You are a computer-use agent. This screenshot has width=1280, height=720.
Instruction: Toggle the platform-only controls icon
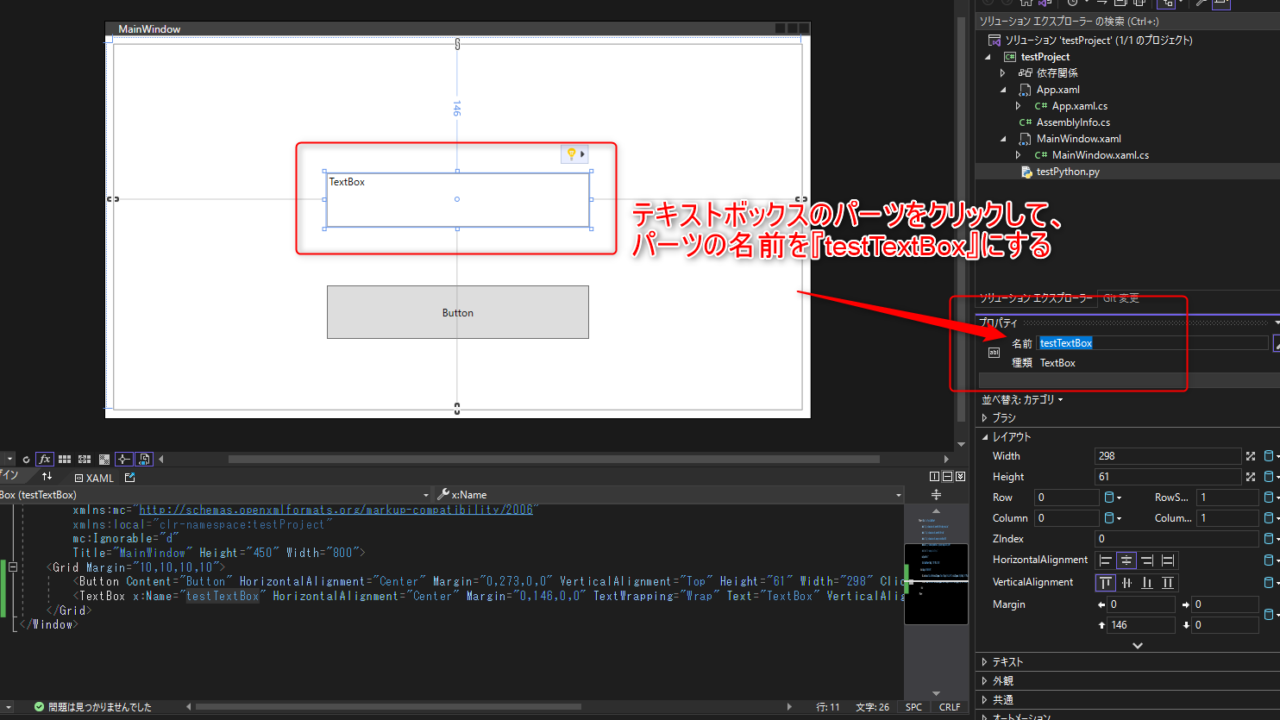pos(144,459)
